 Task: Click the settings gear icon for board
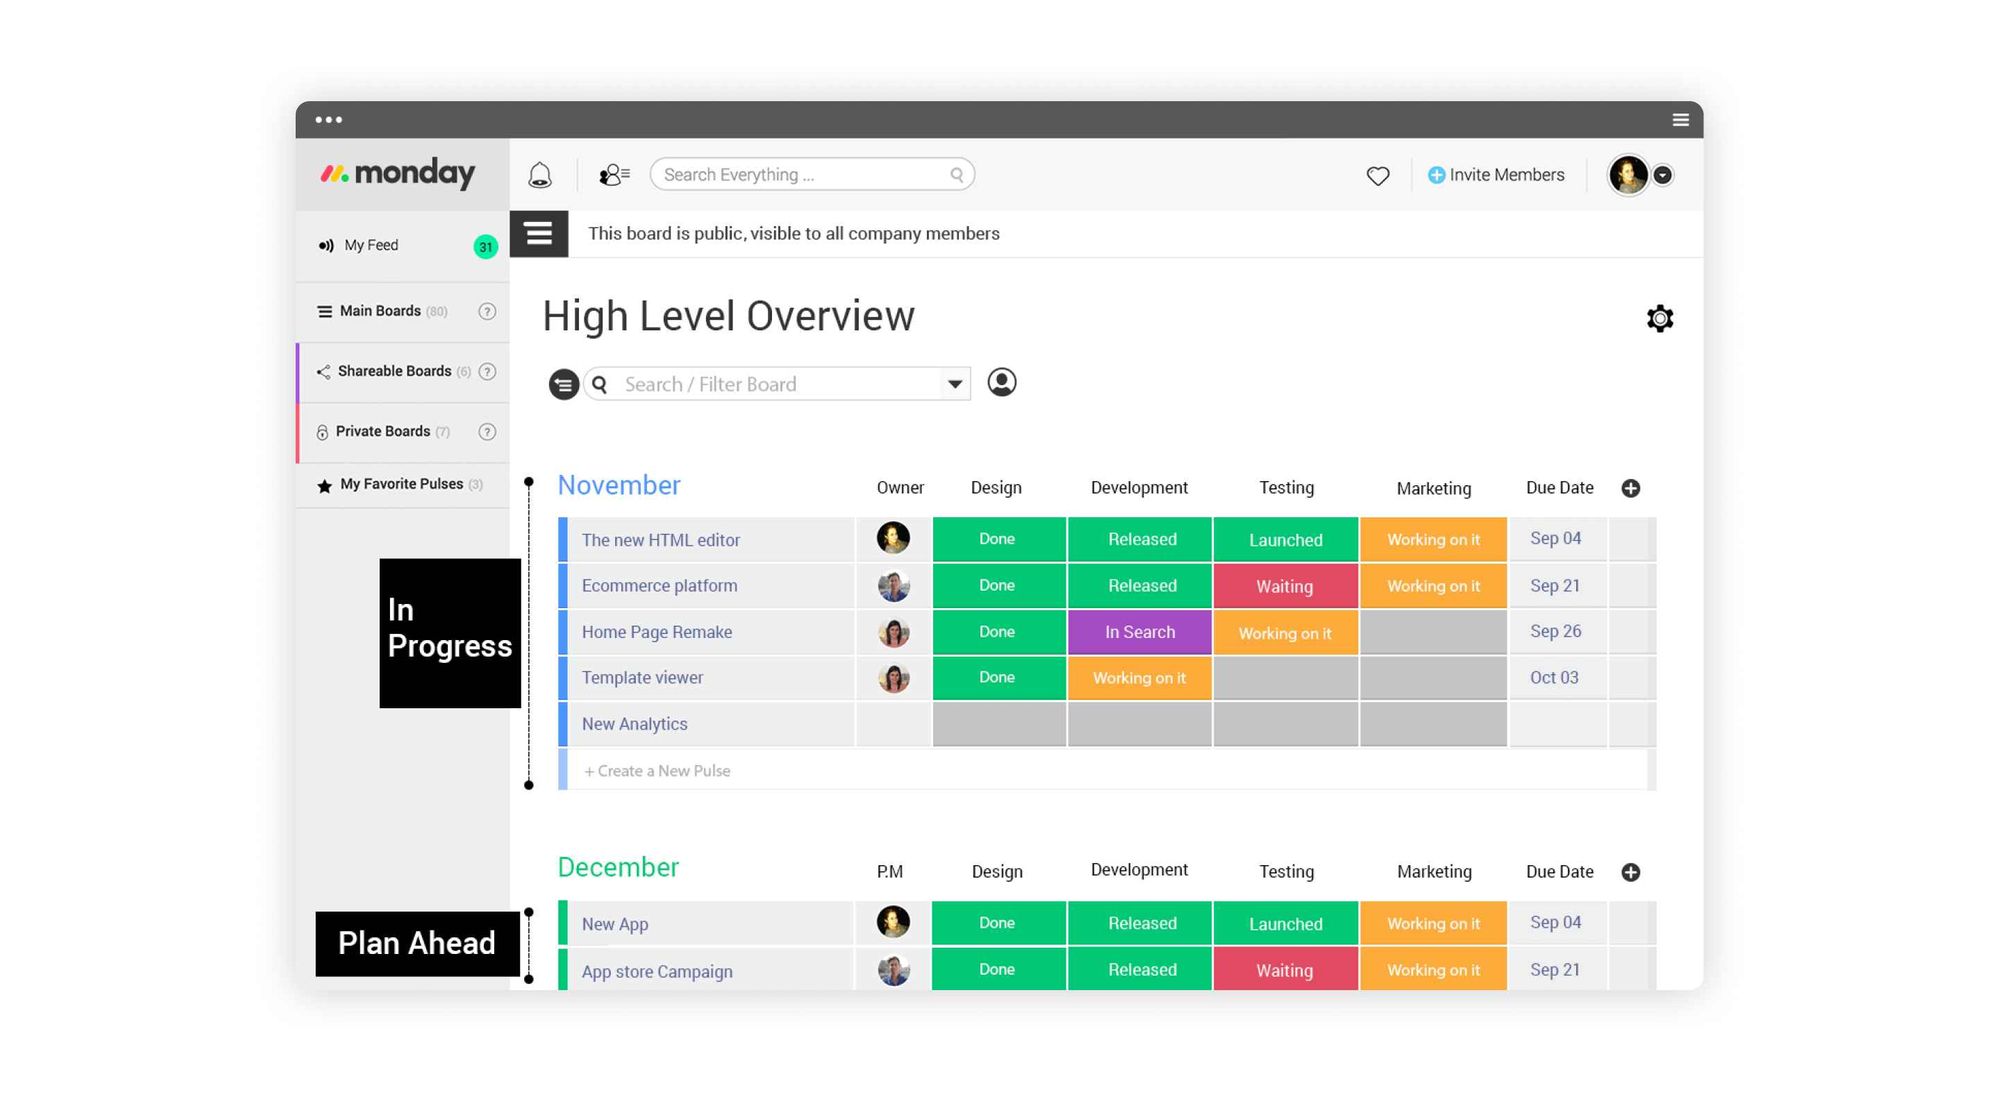pyautogui.click(x=1658, y=318)
